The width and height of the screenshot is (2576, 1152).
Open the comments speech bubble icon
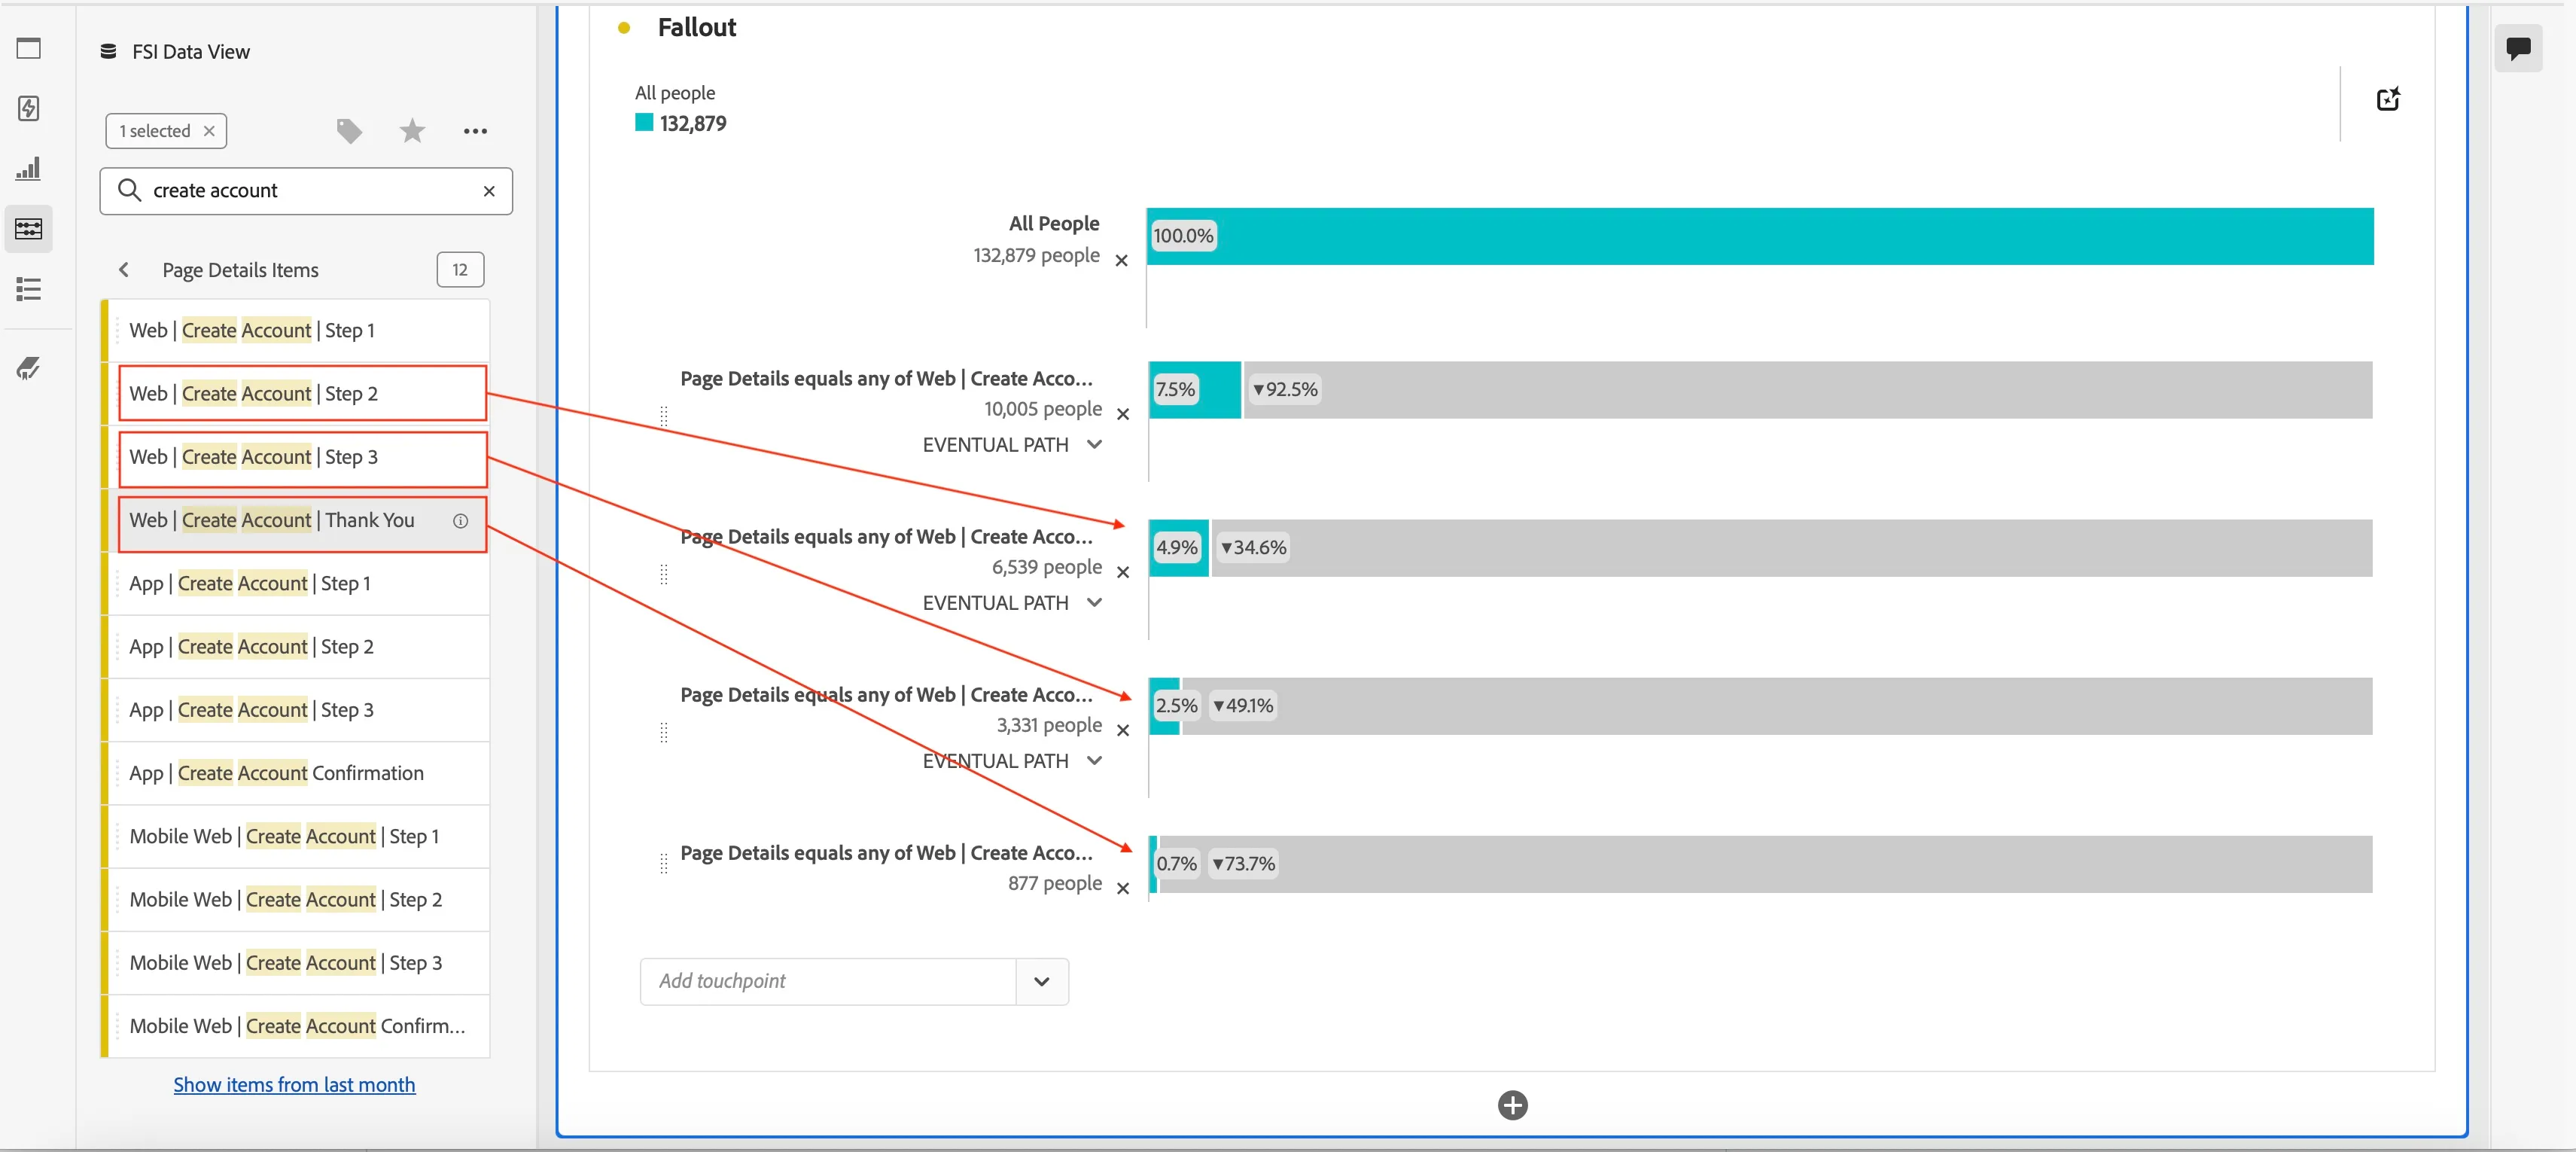[2518, 48]
